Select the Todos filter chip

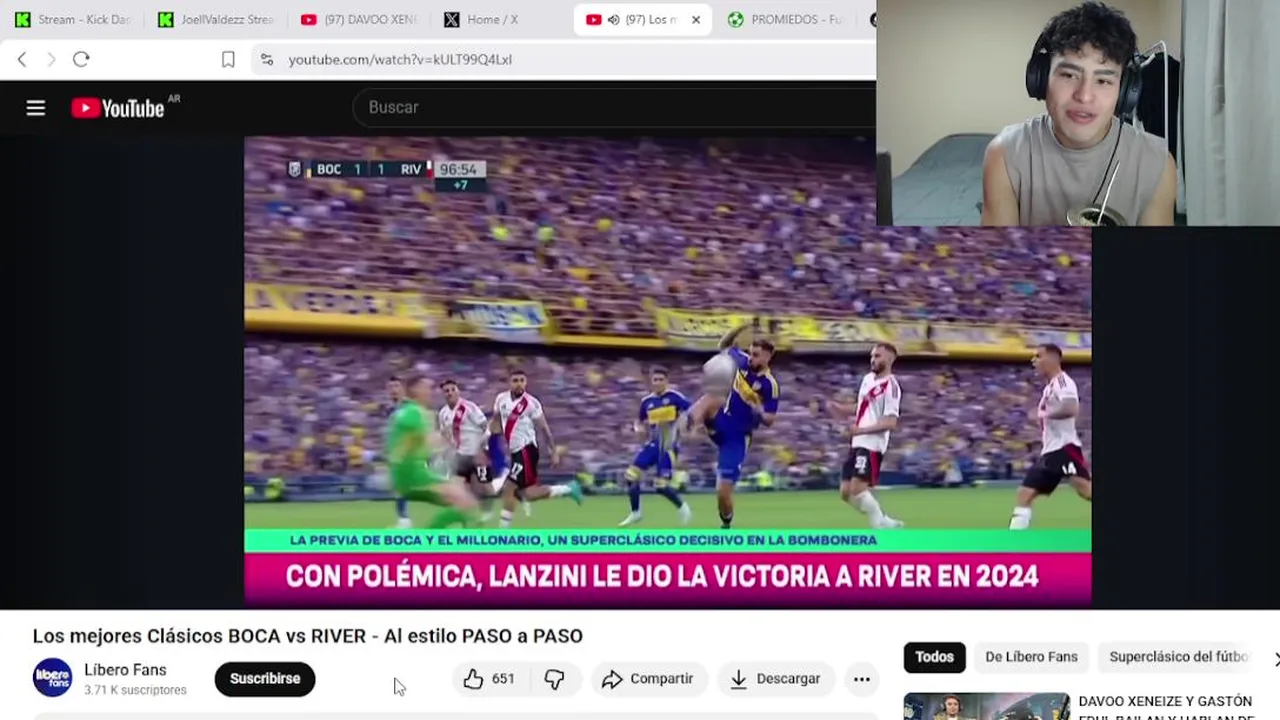[x=934, y=657]
